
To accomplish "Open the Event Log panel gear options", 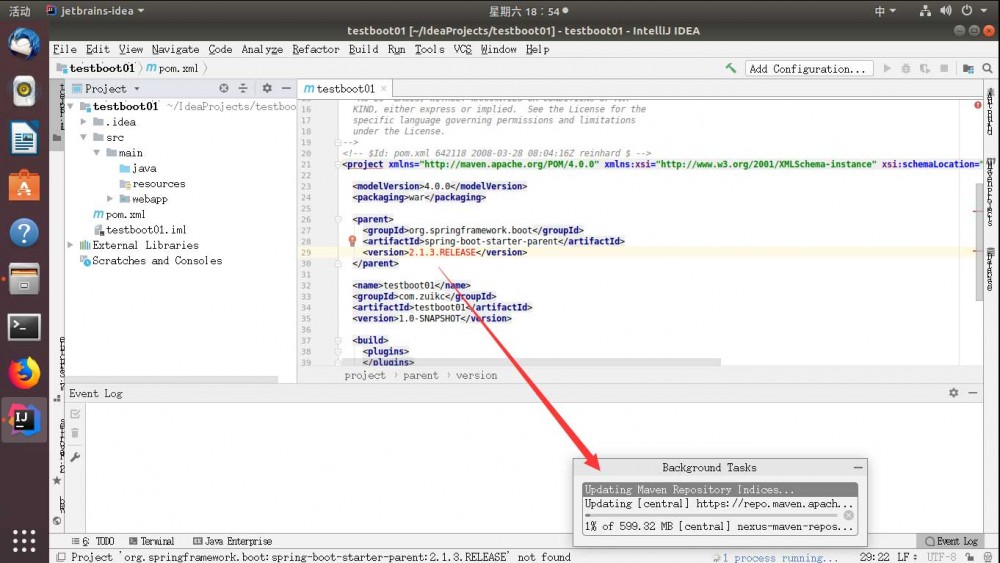I will [x=953, y=394].
